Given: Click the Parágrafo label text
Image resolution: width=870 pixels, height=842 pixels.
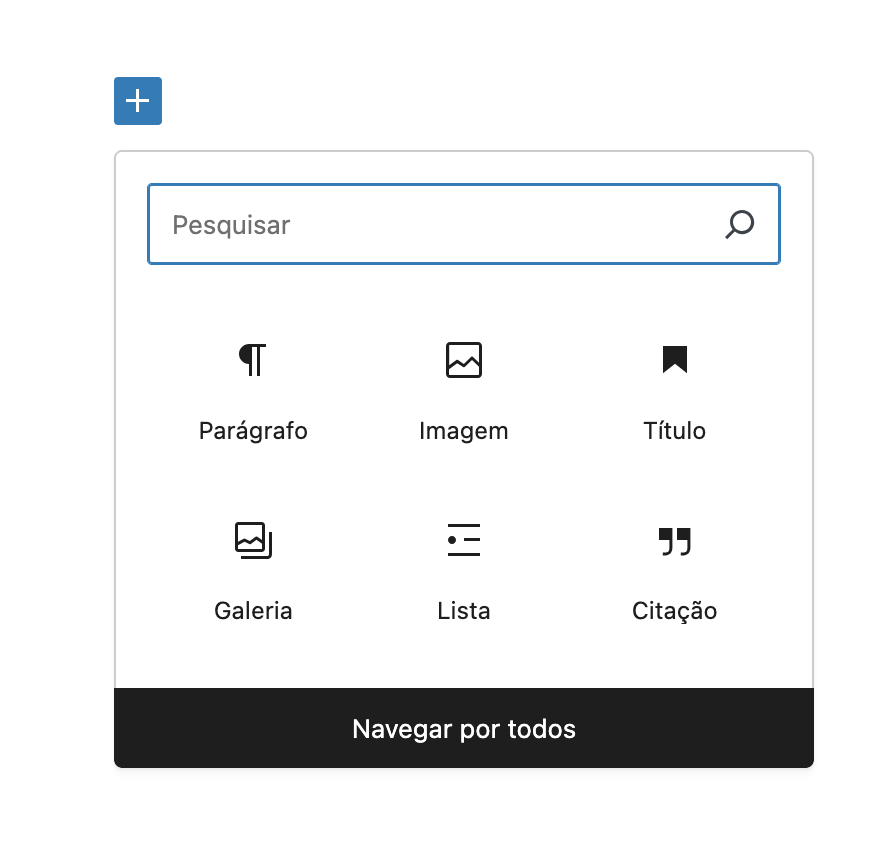Looking at the screenshot, I should click(x=253, y=431).
